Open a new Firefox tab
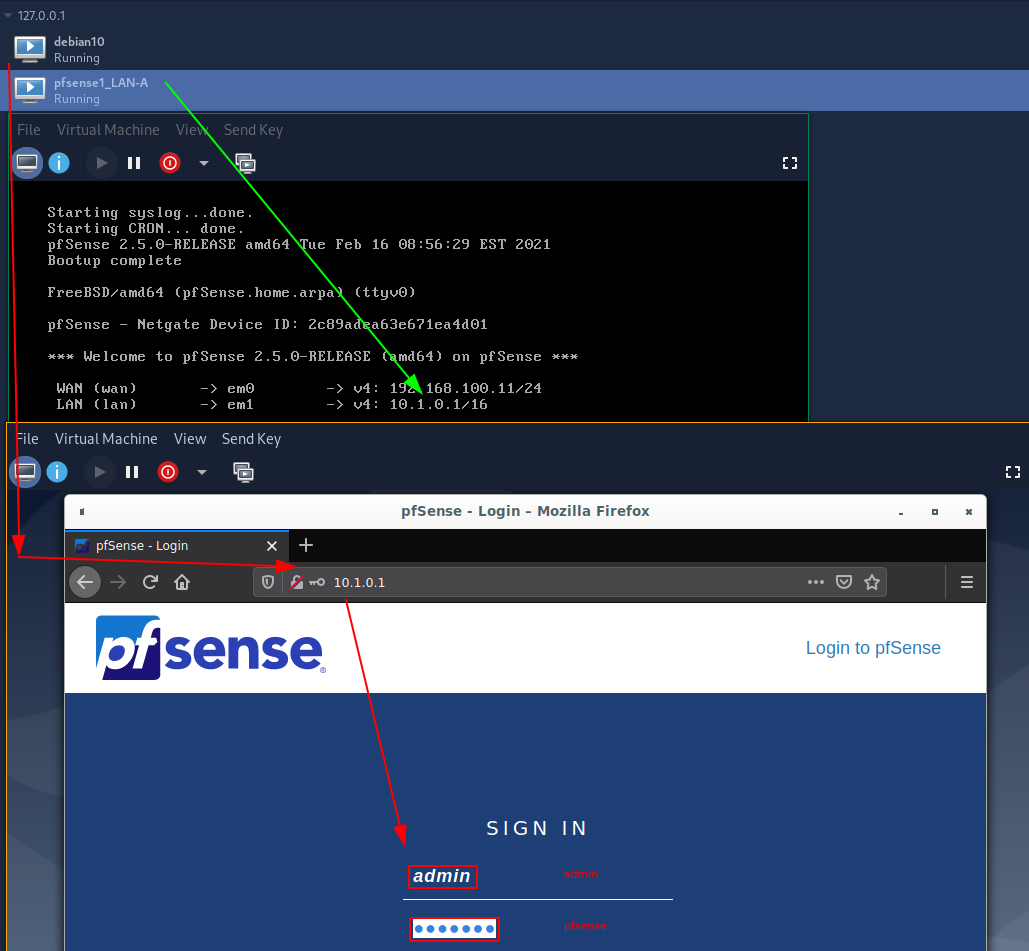The image size is (1029, 951). [306, 545]
